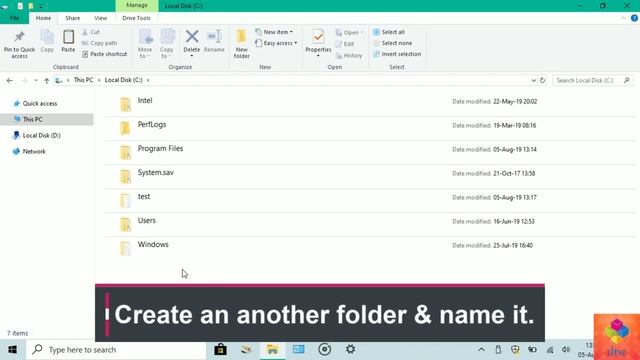Viewport: 640px width, 360px height.
Task: Open Properties from the ribbon
Action: coord(318,43)
